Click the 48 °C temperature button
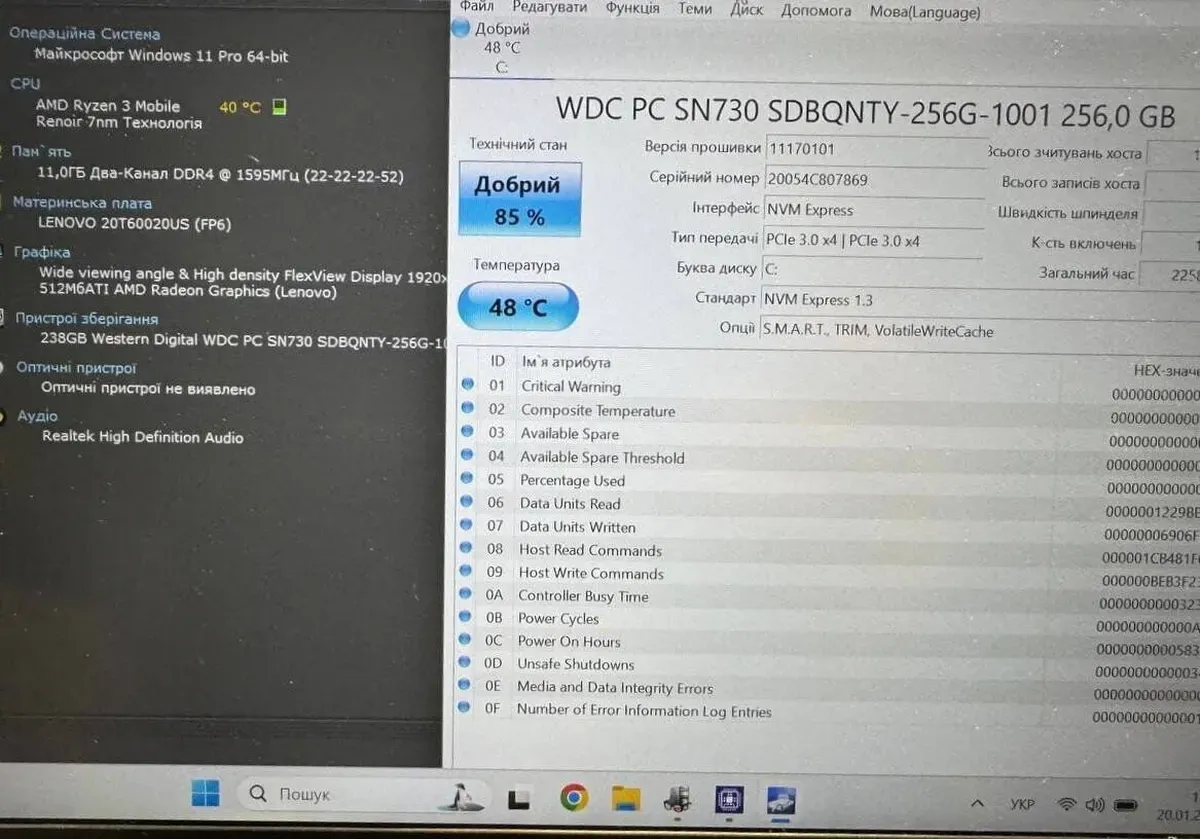The image size is (1200, 839). click(518, 307)
